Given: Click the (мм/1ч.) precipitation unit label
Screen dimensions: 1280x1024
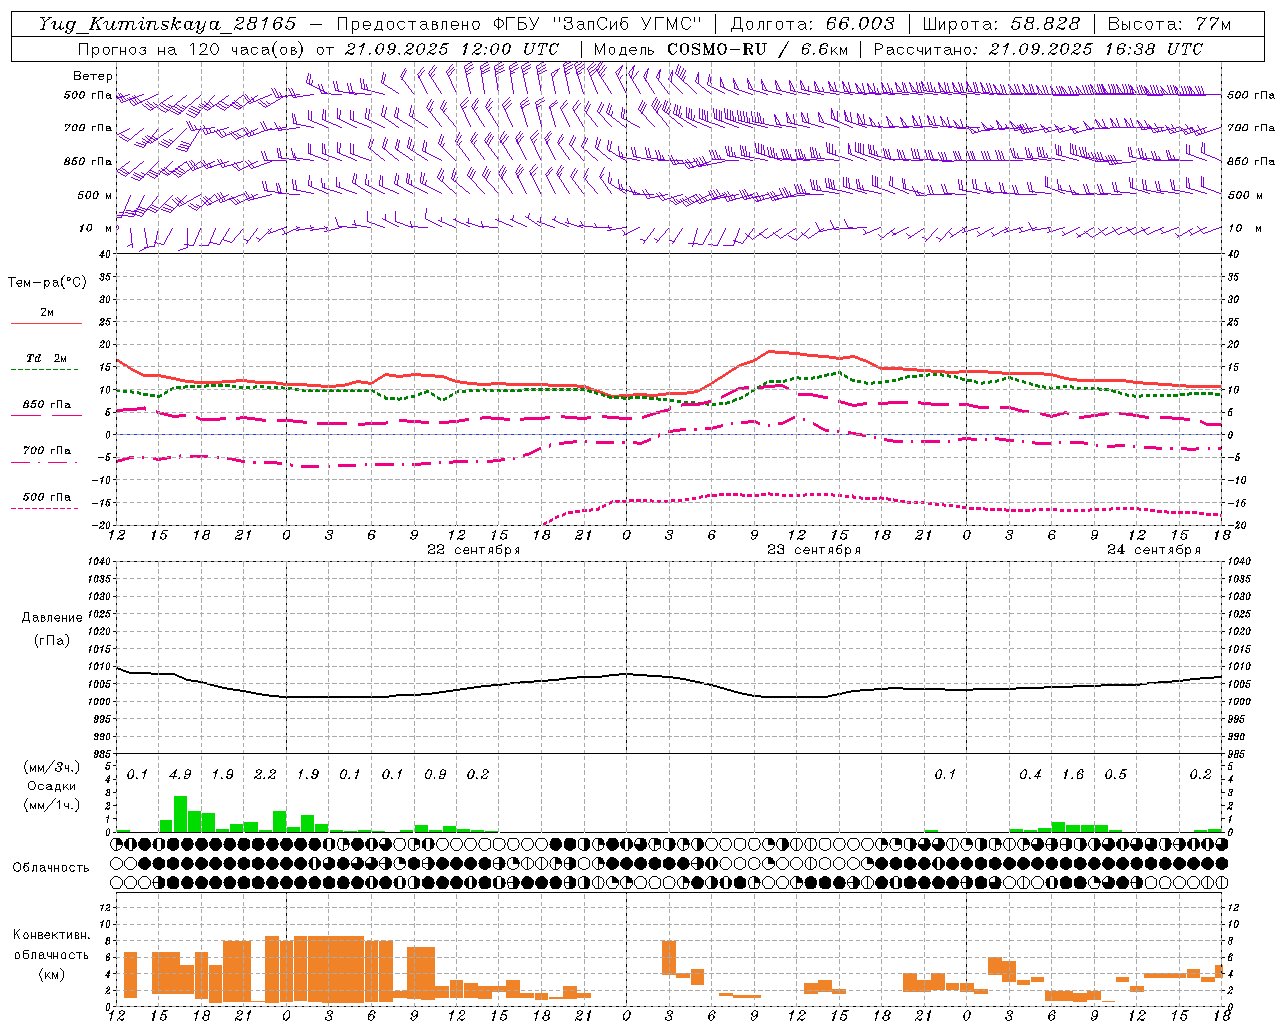Looking at the screenshot, I should point(51,805).
